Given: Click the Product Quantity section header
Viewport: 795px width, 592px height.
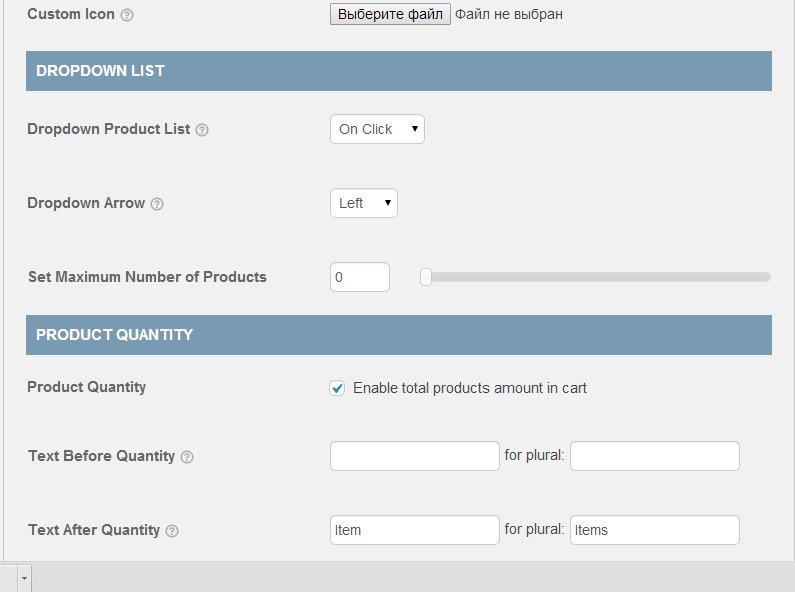Looking at the screenshot, I should (x=399, y=335).
